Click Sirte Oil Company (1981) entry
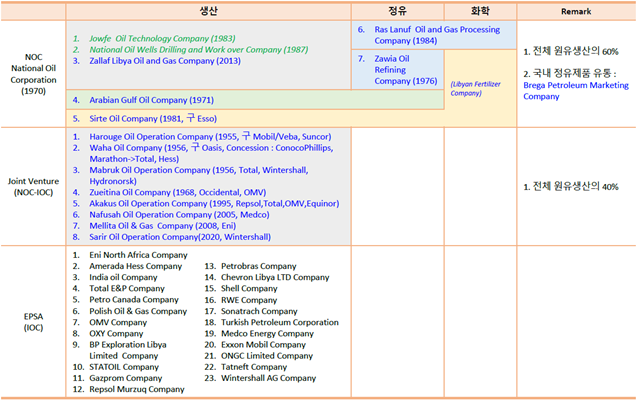 [x=153, y=119]
